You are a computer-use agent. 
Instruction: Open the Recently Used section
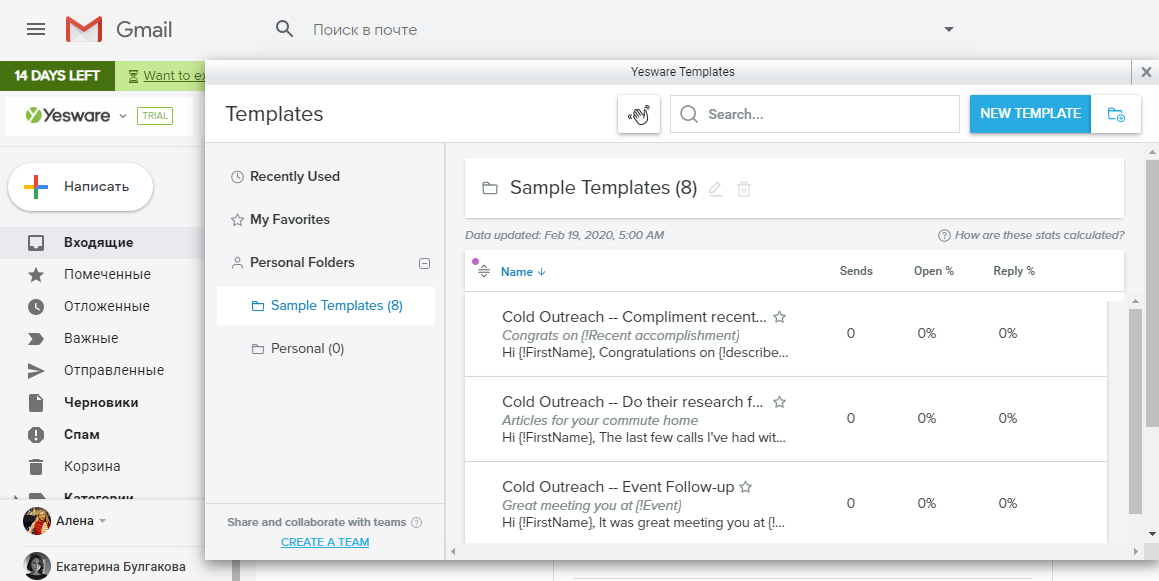tap(294, 177)
